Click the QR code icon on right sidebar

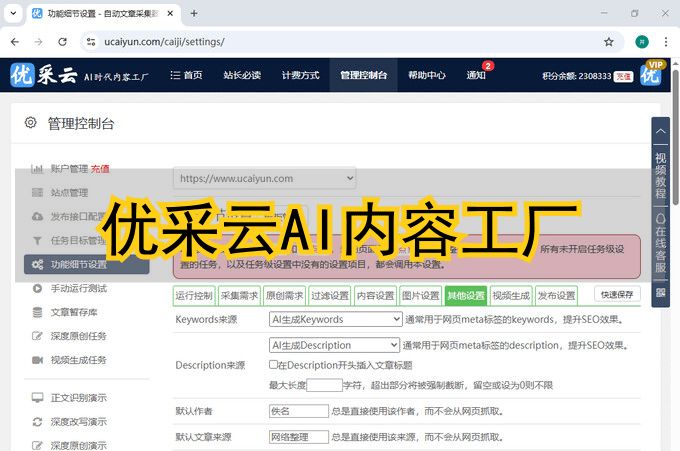(660, 294)
